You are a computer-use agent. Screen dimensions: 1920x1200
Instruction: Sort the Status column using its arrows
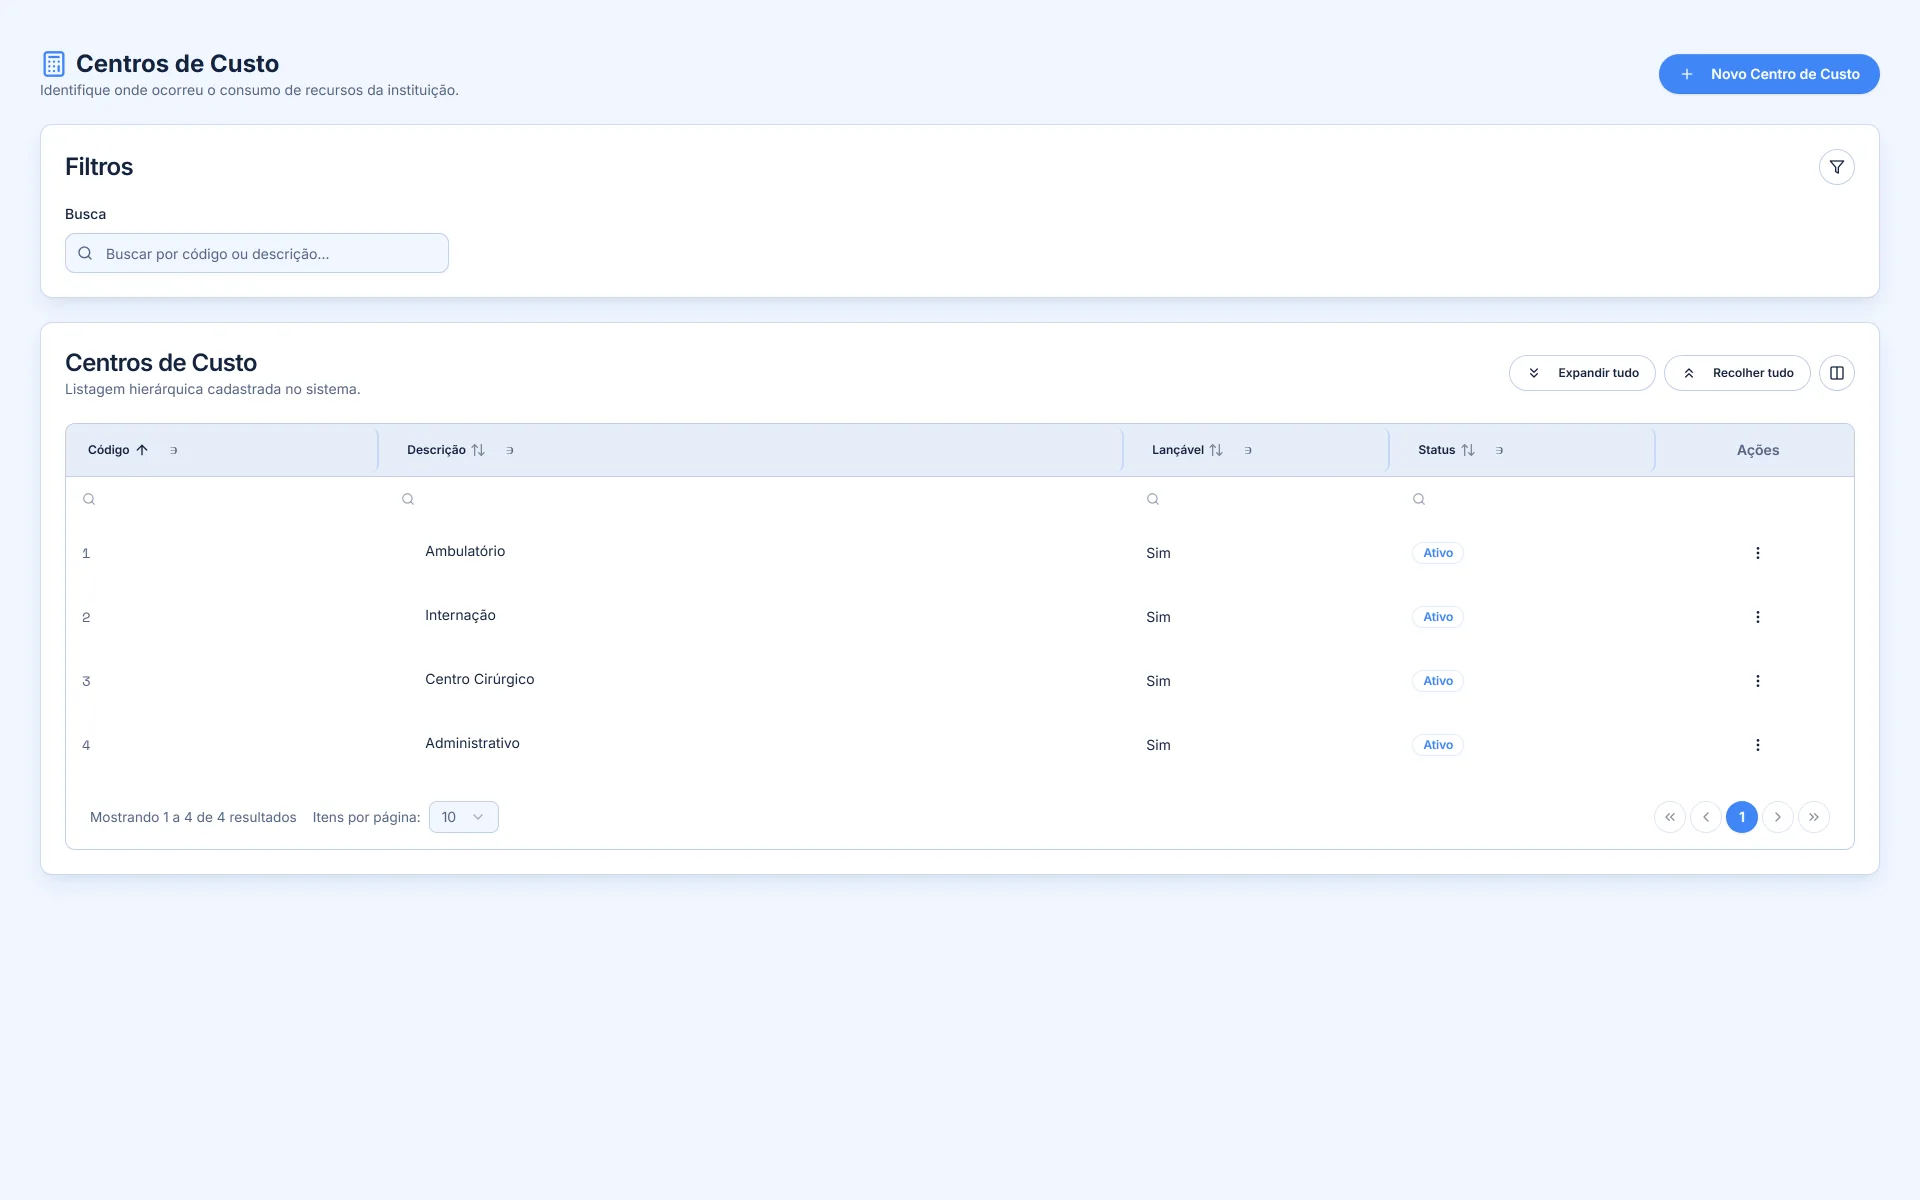coord(1468,450)
